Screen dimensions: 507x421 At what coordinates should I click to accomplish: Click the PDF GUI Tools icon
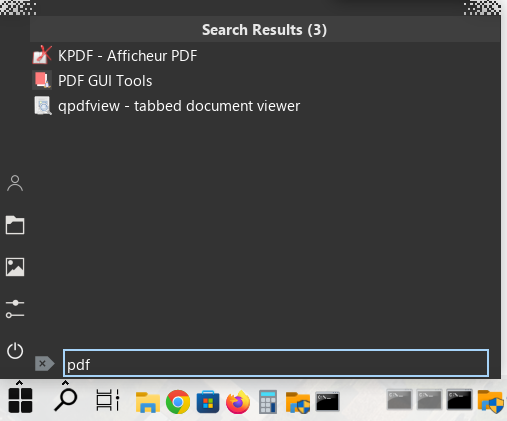coord(42,80)
